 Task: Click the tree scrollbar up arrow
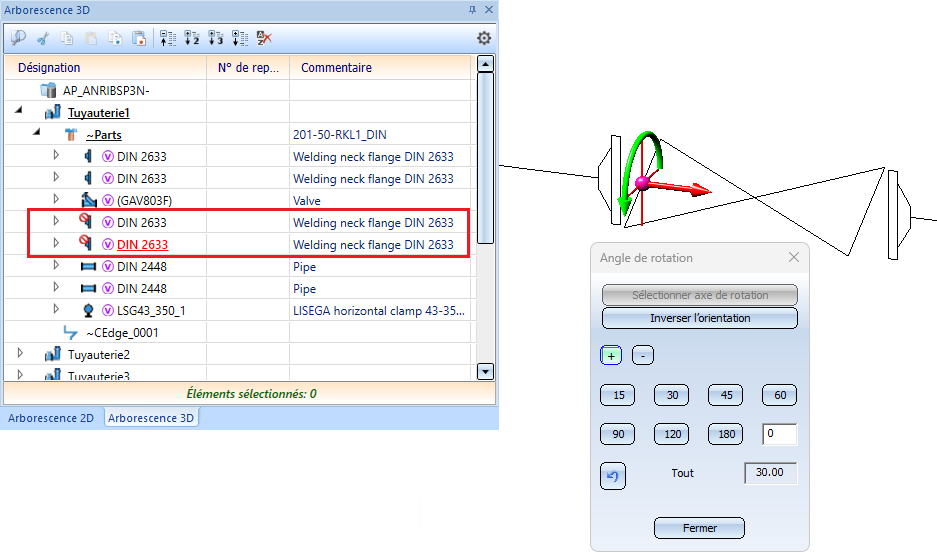486,64
